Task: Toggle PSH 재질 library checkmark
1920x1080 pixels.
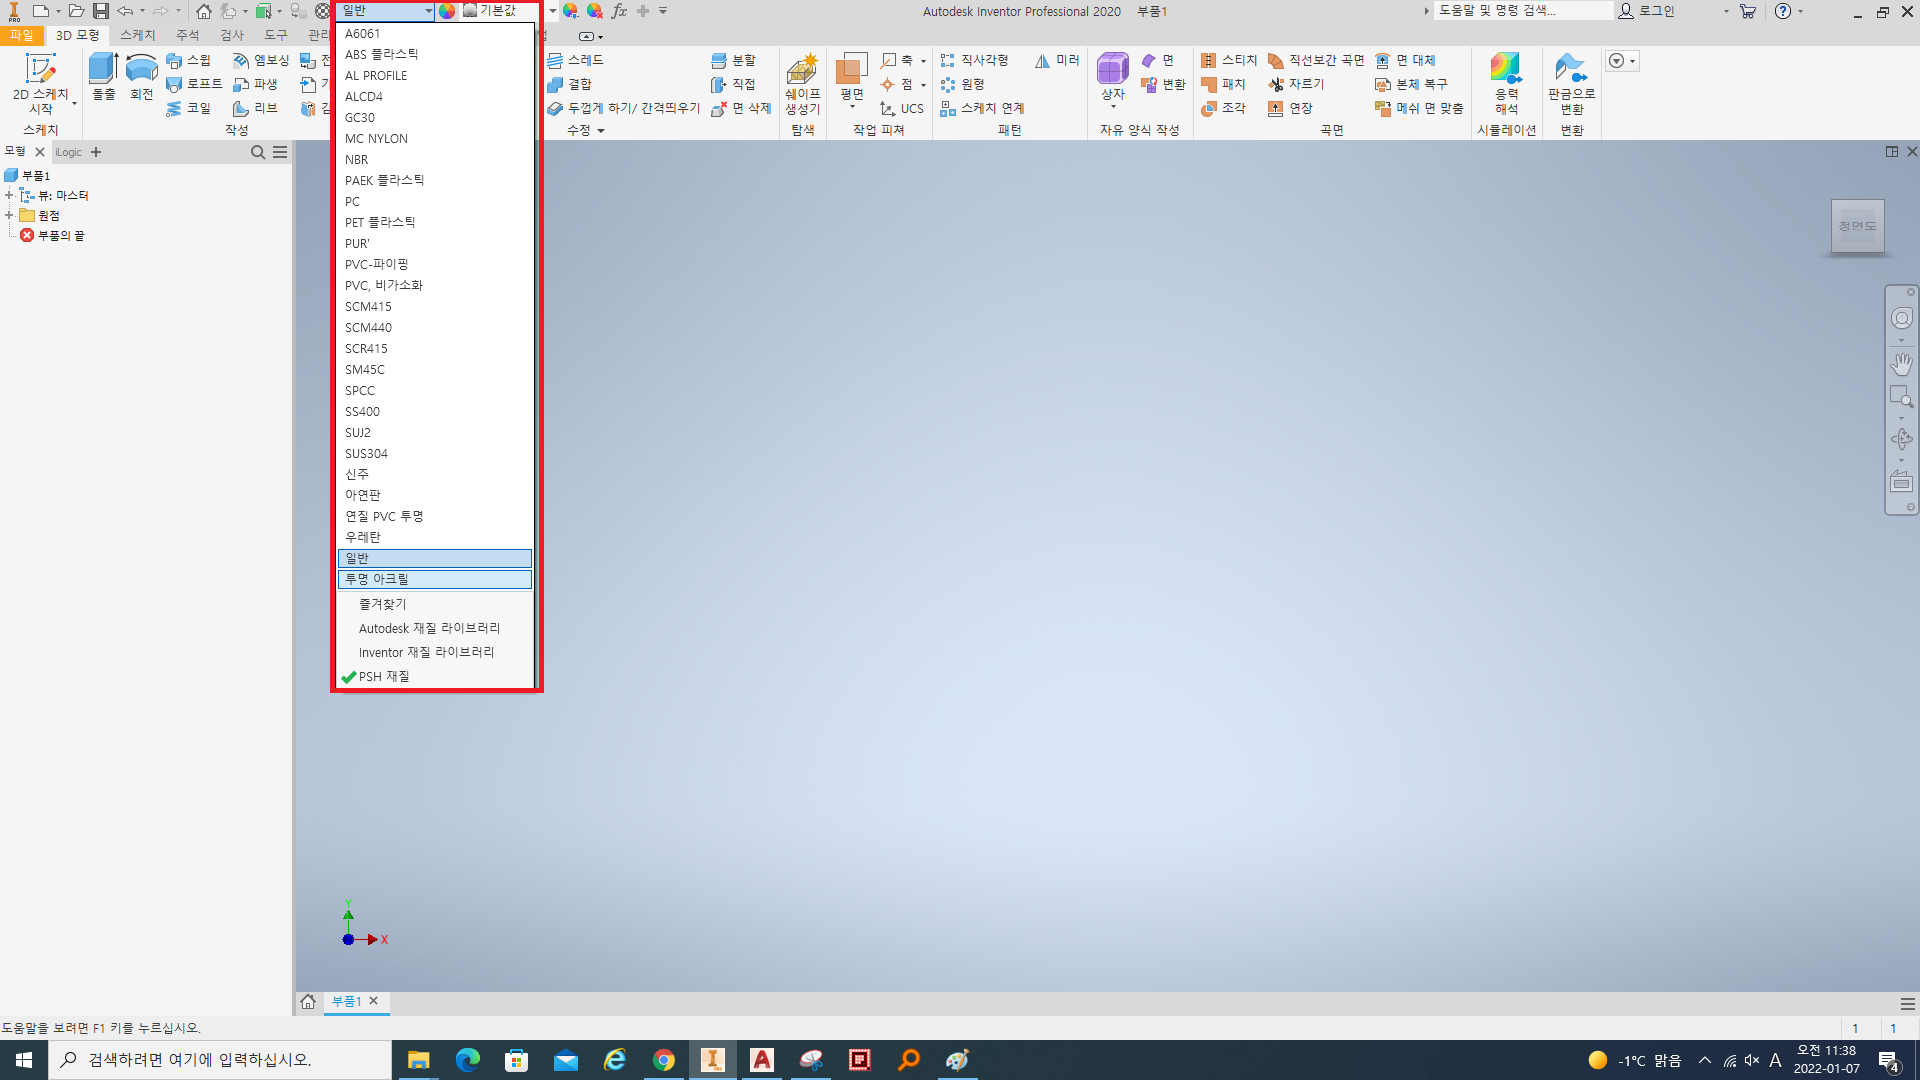Action: [384, 677]
